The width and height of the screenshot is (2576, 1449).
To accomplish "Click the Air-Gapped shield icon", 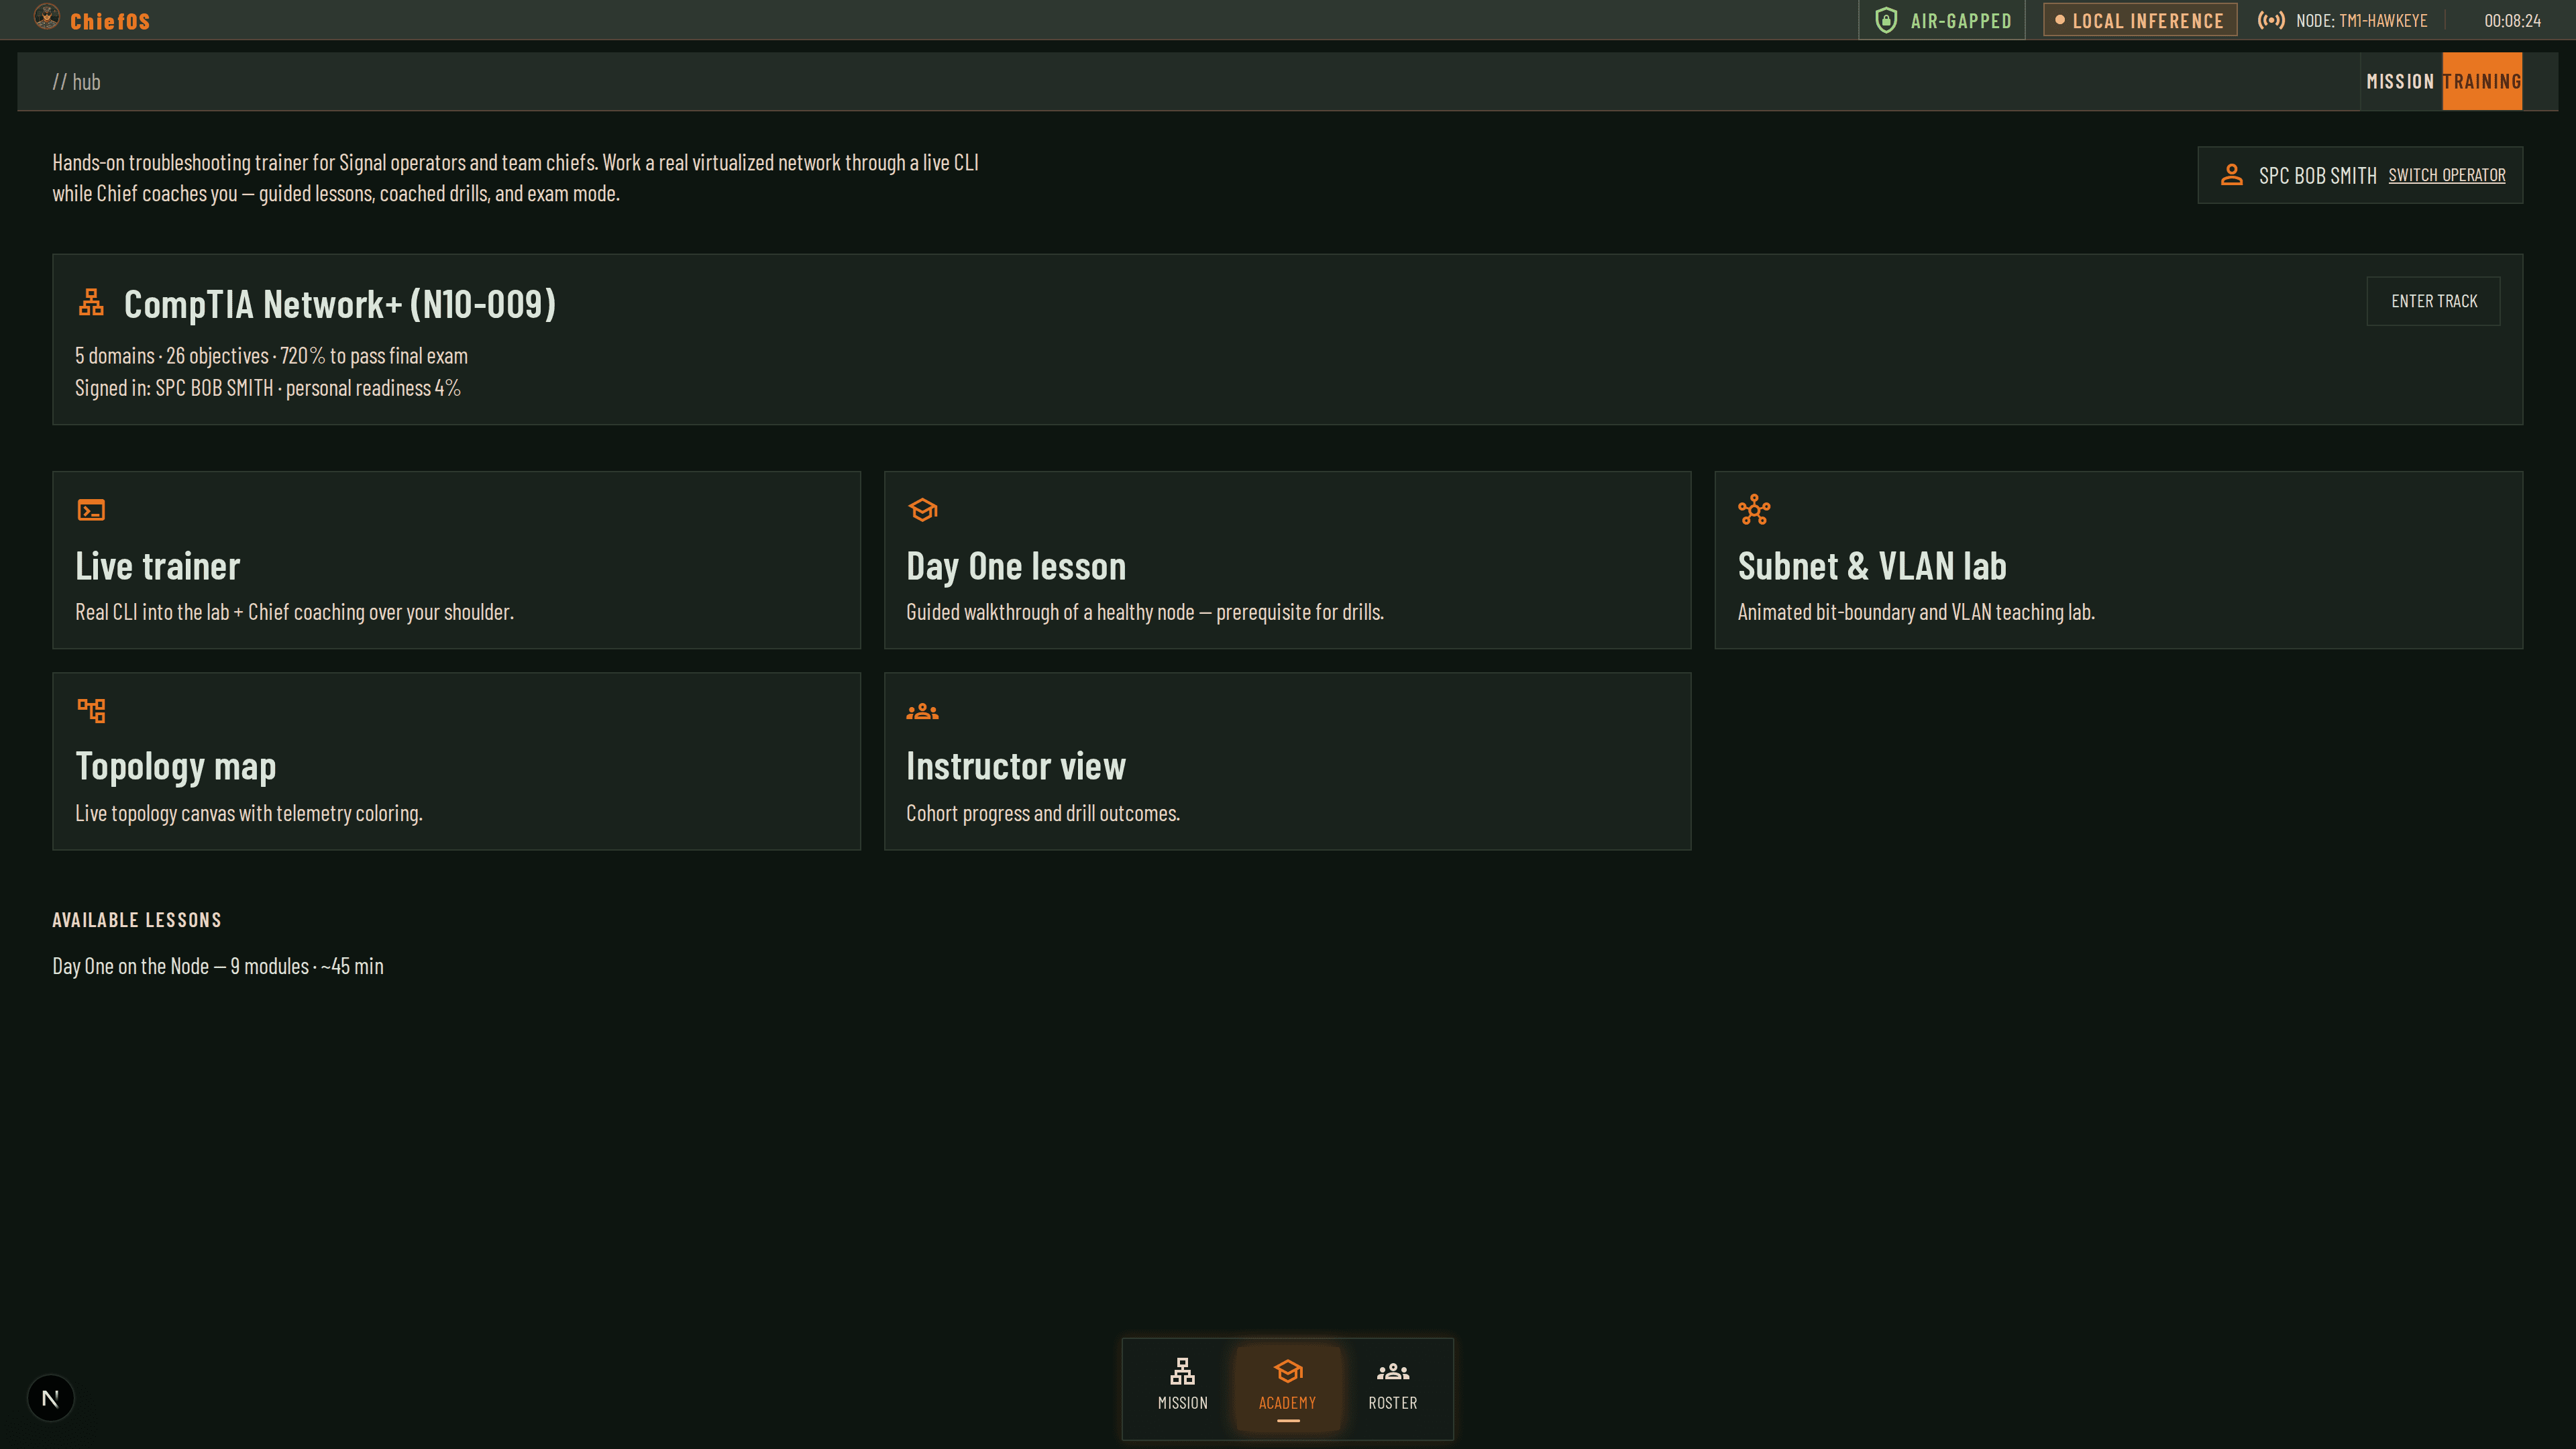I will (1886, 20).
